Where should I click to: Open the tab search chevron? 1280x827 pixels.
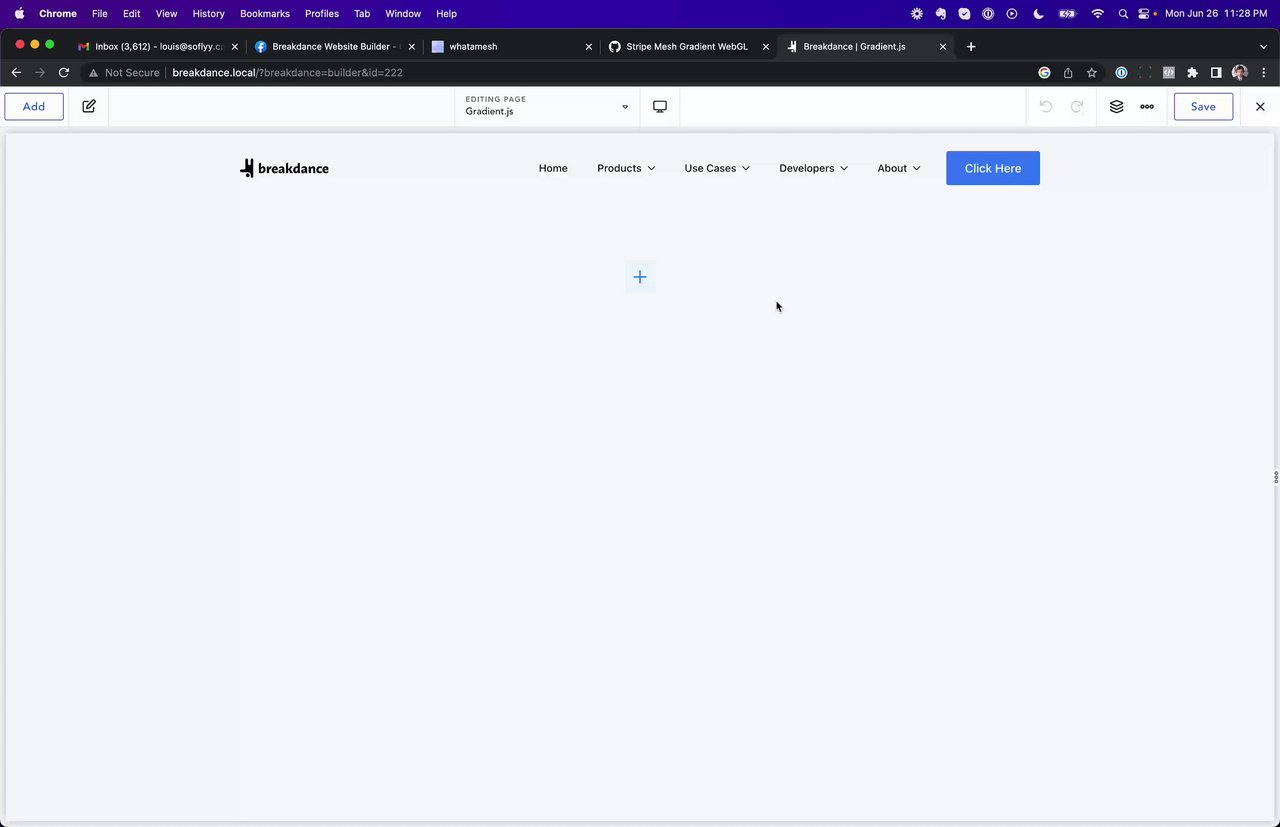click(x=1263, y=46)
